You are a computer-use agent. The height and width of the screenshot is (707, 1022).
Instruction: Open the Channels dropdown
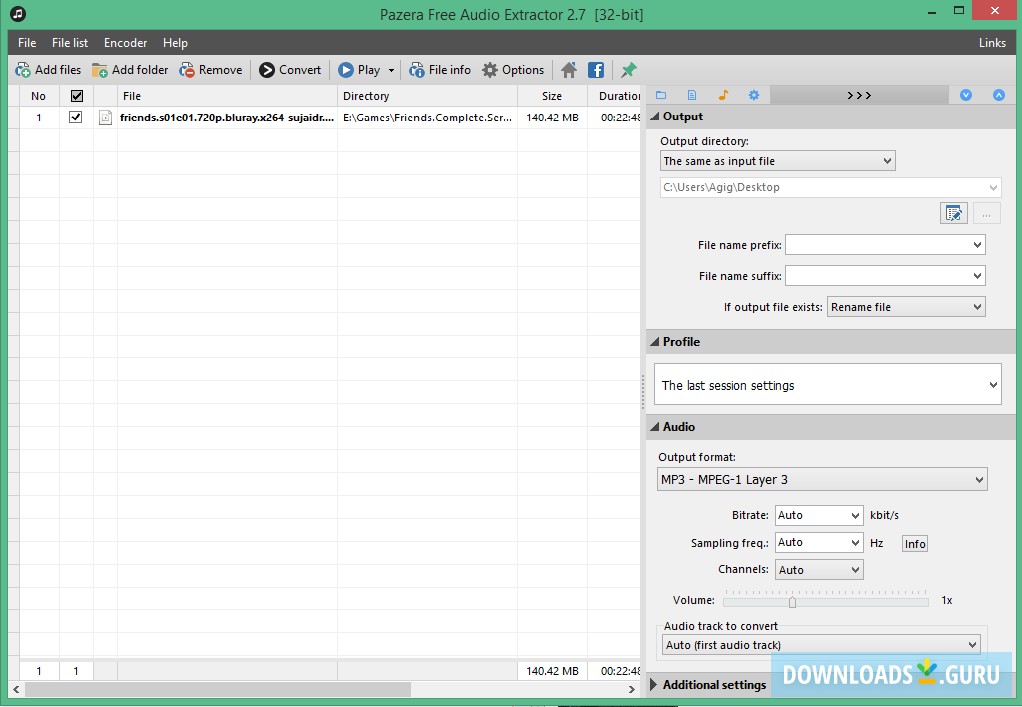(819, 570)
